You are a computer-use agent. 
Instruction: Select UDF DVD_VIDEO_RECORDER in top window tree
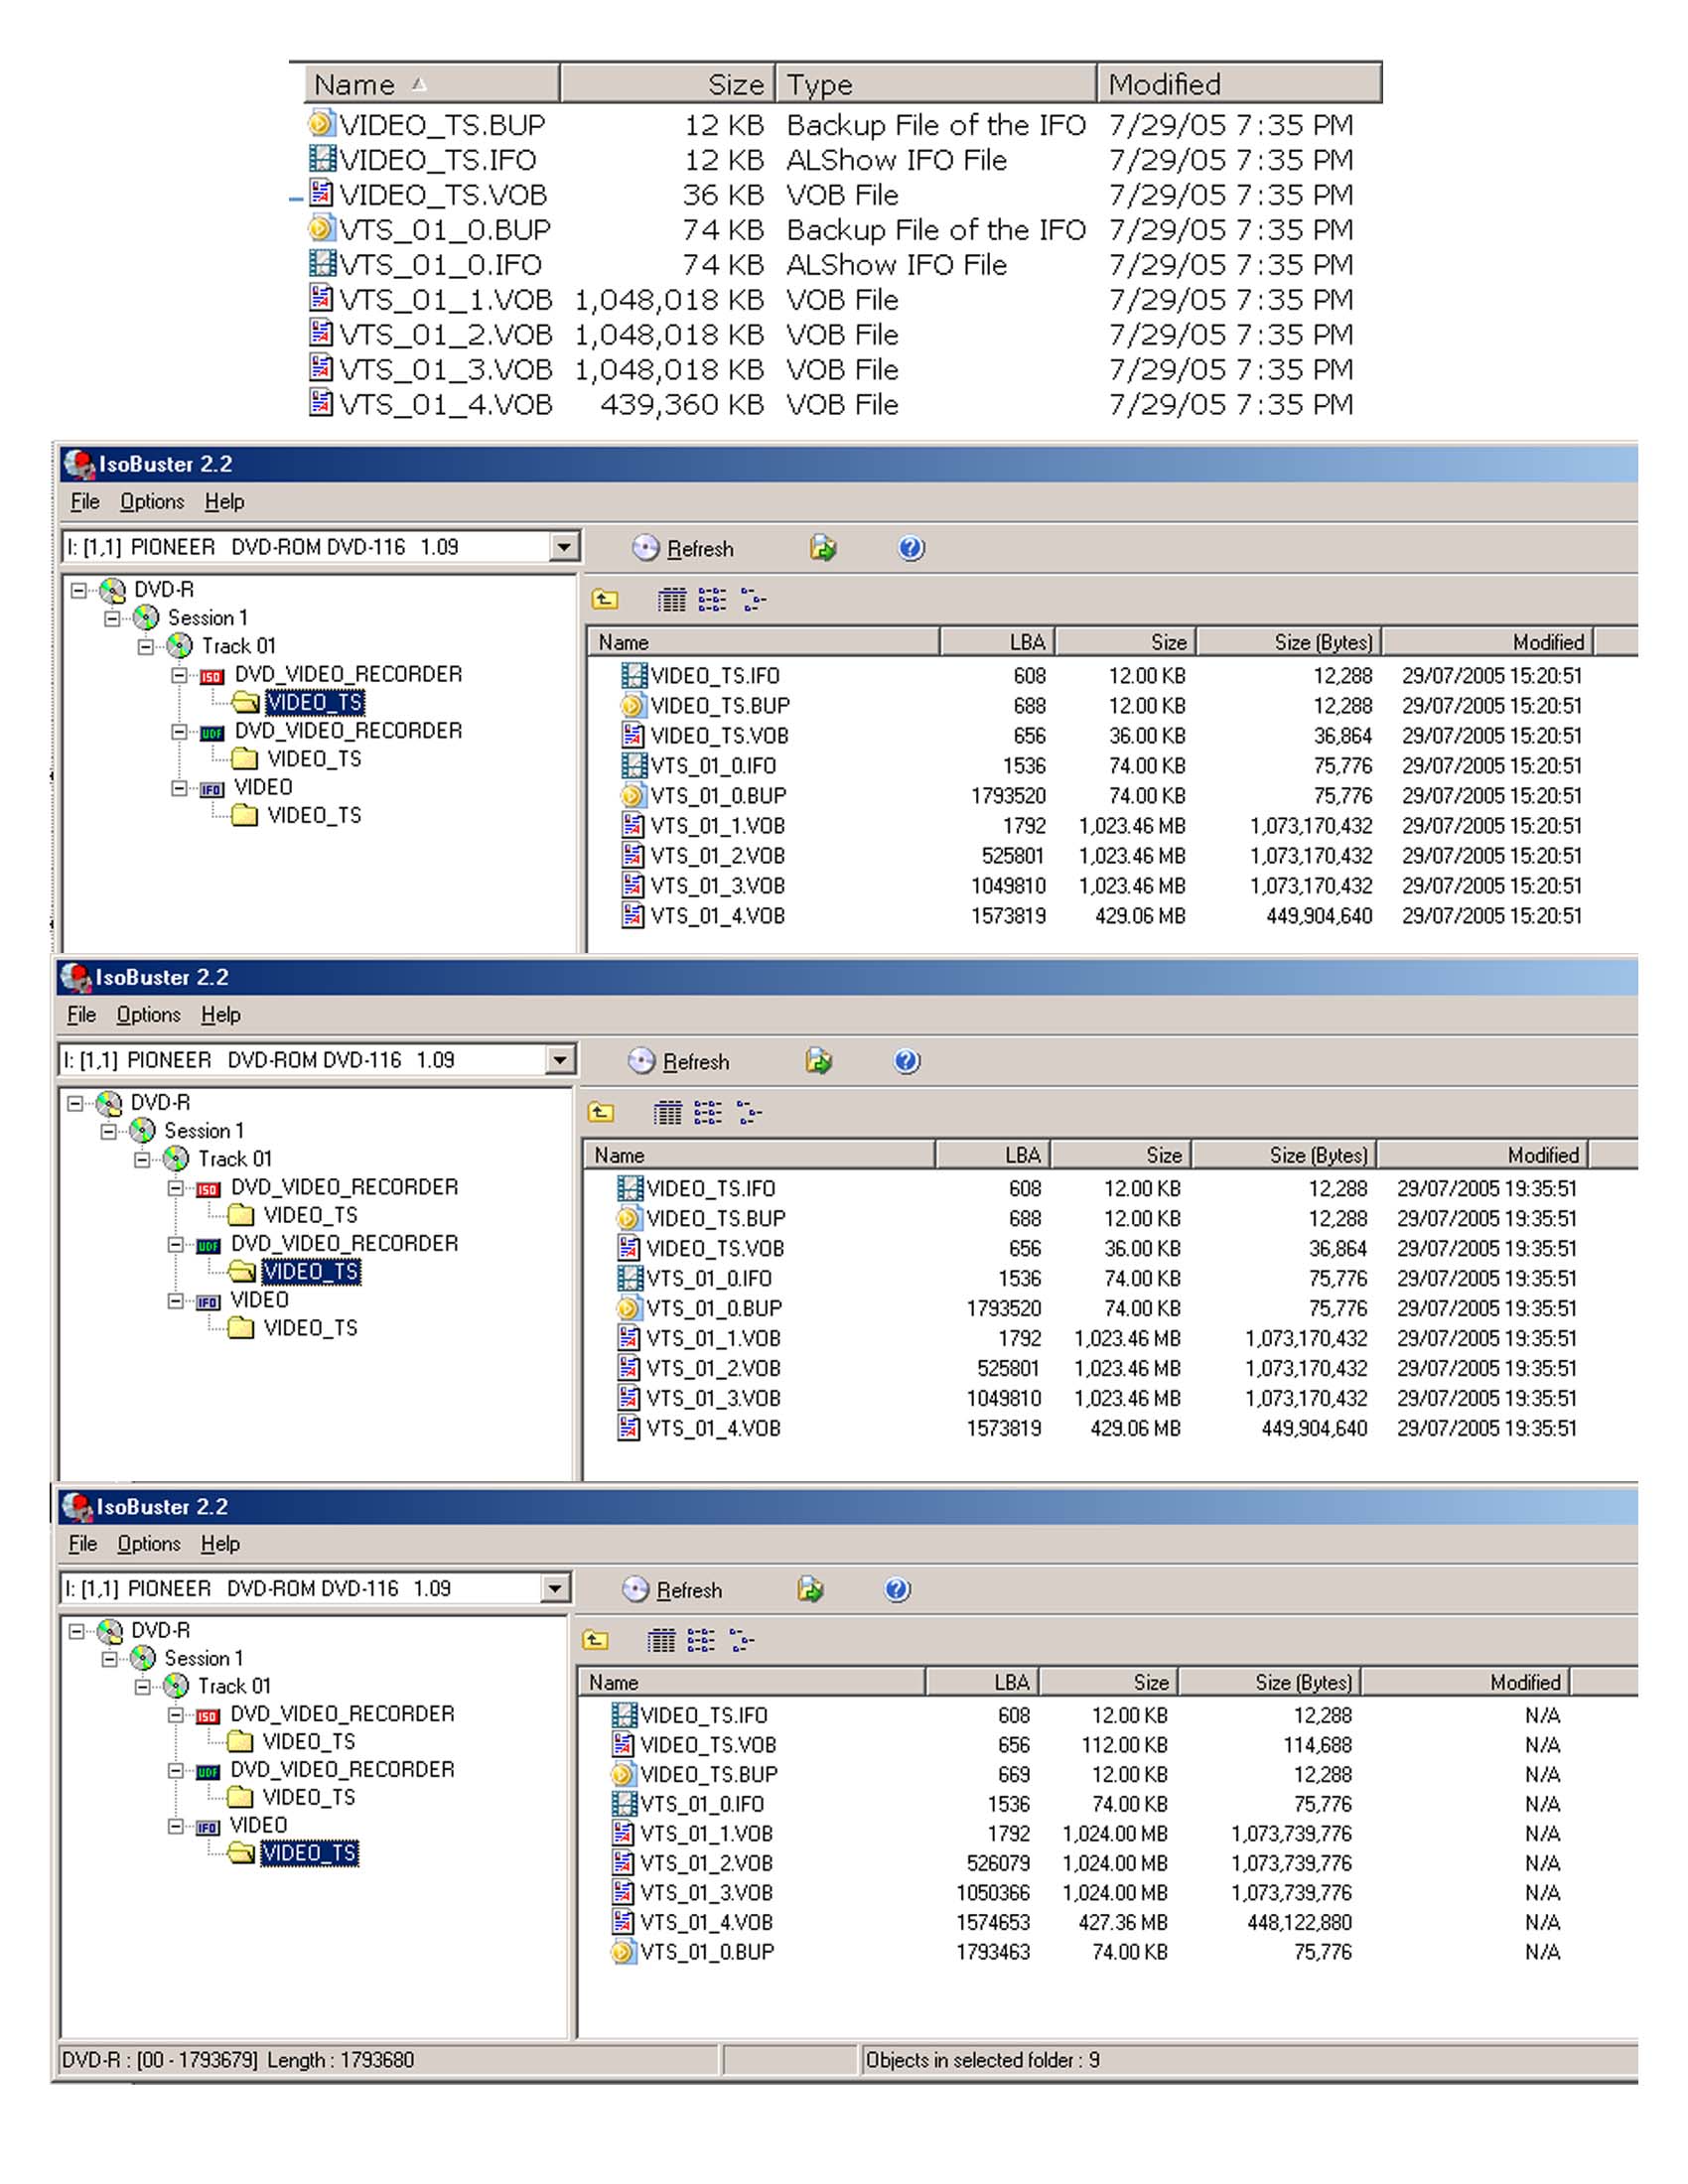click(x=348, y=731)
